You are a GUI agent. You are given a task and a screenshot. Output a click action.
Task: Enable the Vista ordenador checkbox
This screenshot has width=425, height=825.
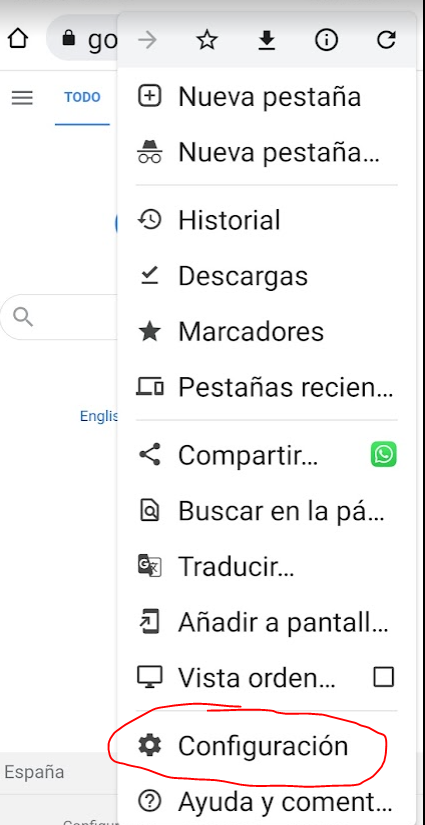coord(383,677)
